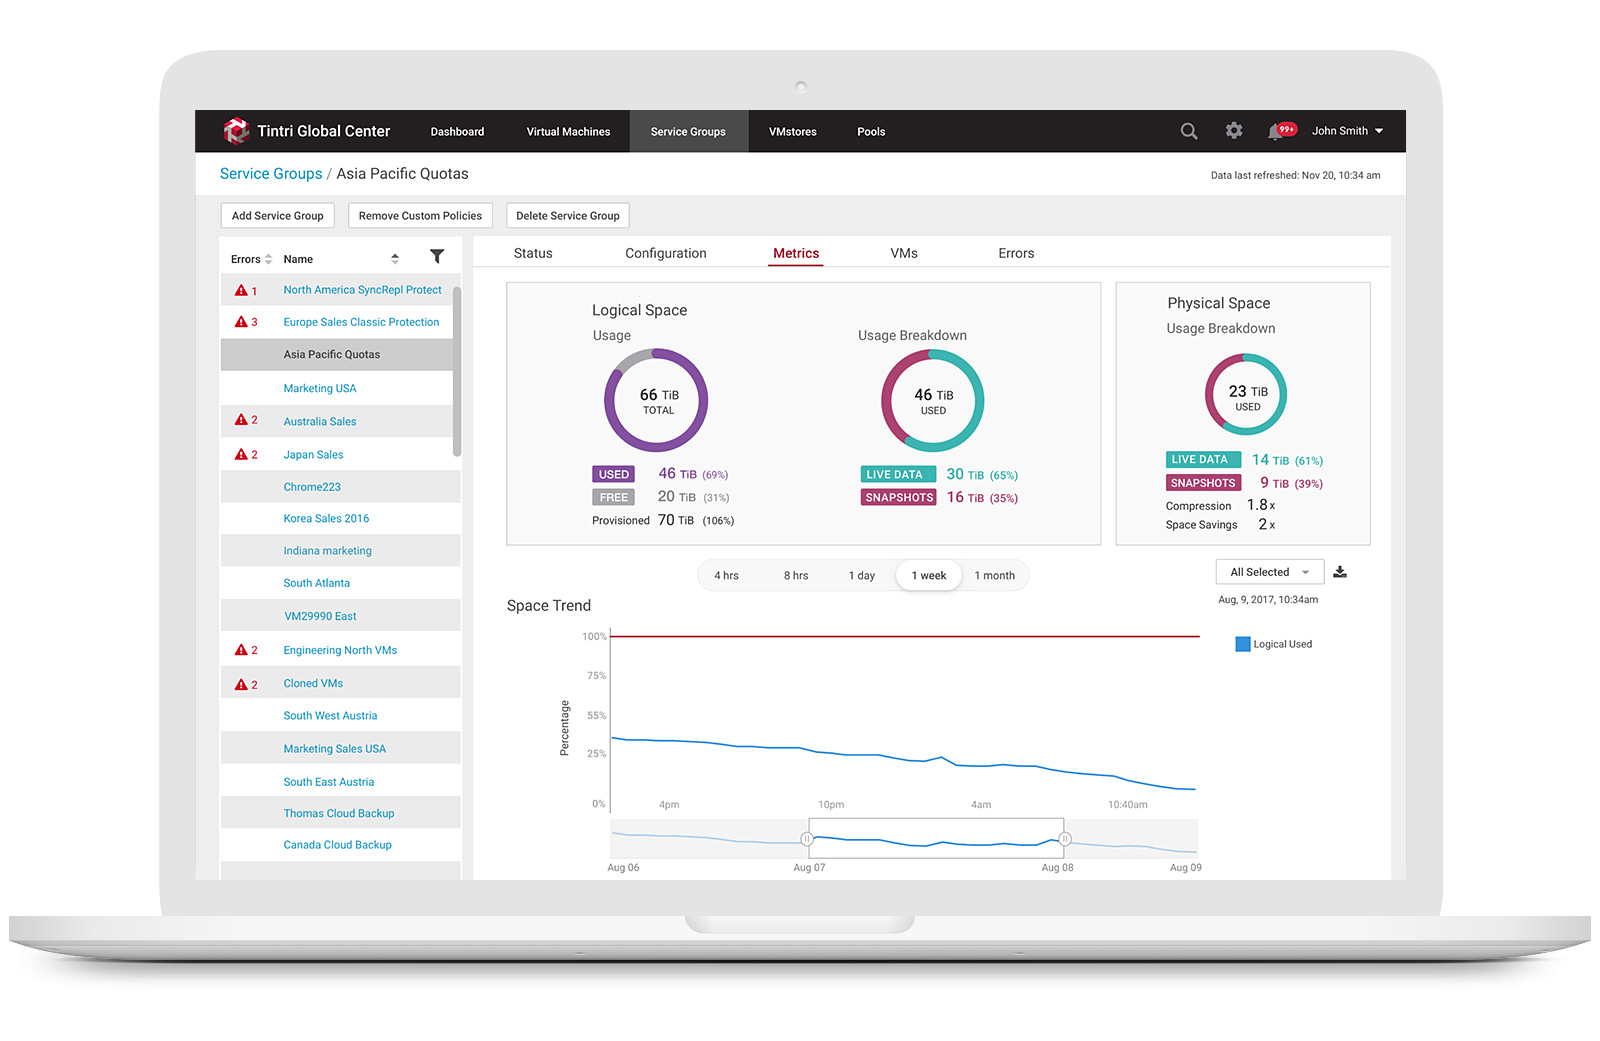The height and width of the screenshot is (1041, 1600).
Task: Select the Metrics tab
Action: tap(796, 253)
